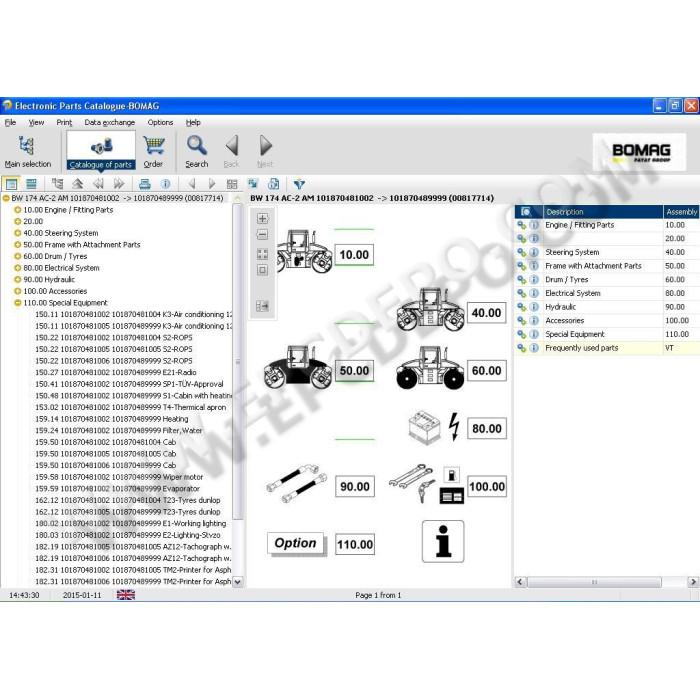The height and width of the screenshot is (700, 700).
Task: Expand 50.00 Frame with Attachment Parts node
Action: [x=18, y=244]
